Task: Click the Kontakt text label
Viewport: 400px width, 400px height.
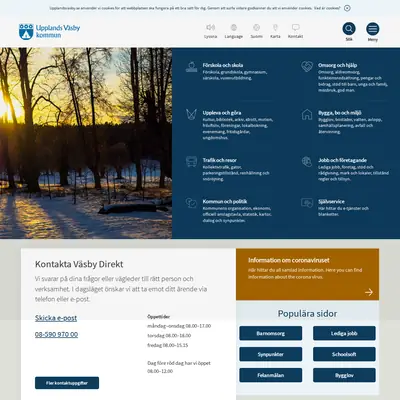Action: click(295, 36)
